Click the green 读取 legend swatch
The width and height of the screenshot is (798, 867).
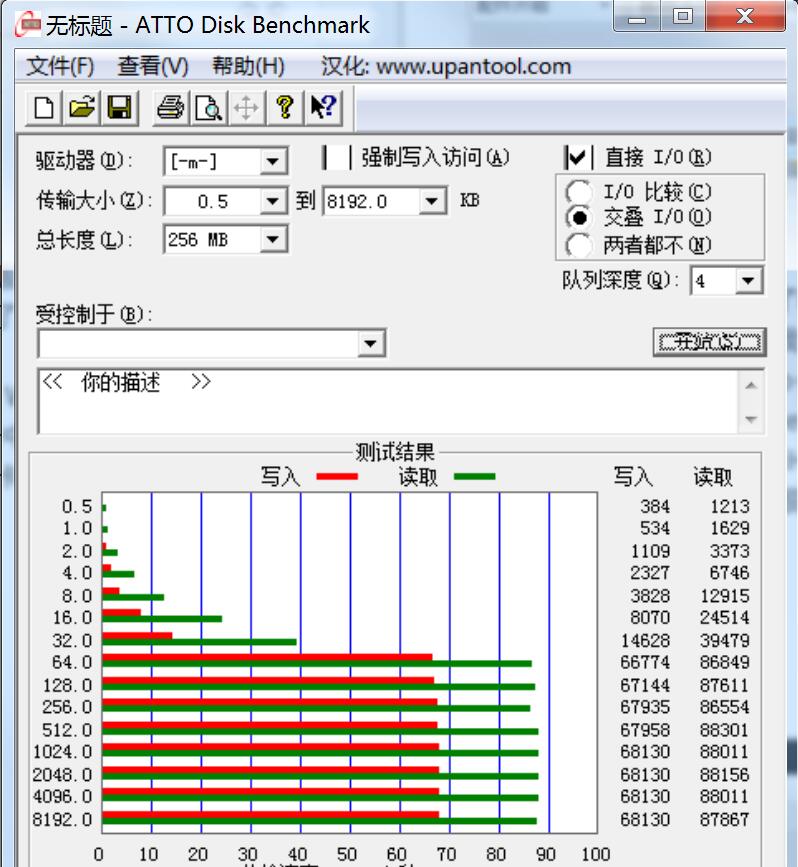[474, 477]
